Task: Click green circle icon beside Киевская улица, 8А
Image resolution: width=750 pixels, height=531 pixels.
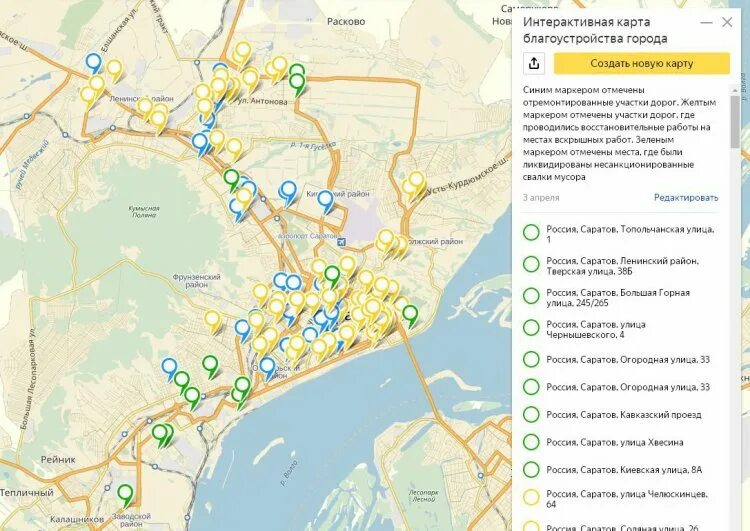Action: coord(531,470)
